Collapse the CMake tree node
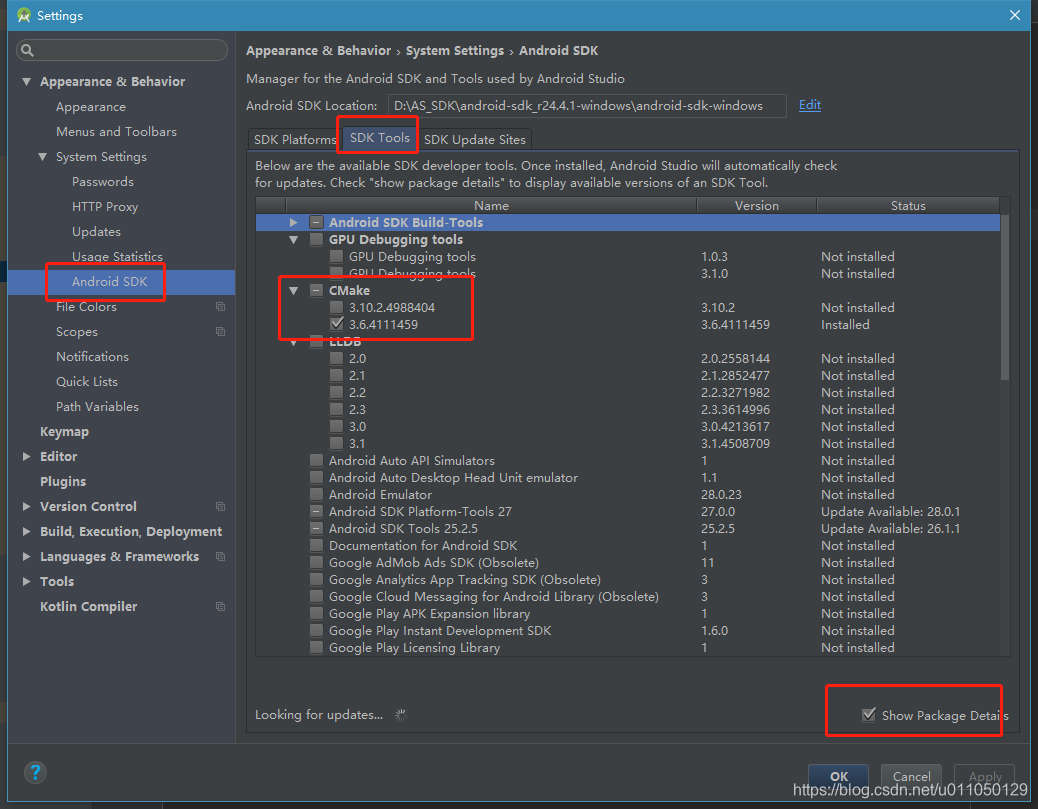1038x809 pixels. 293,290
